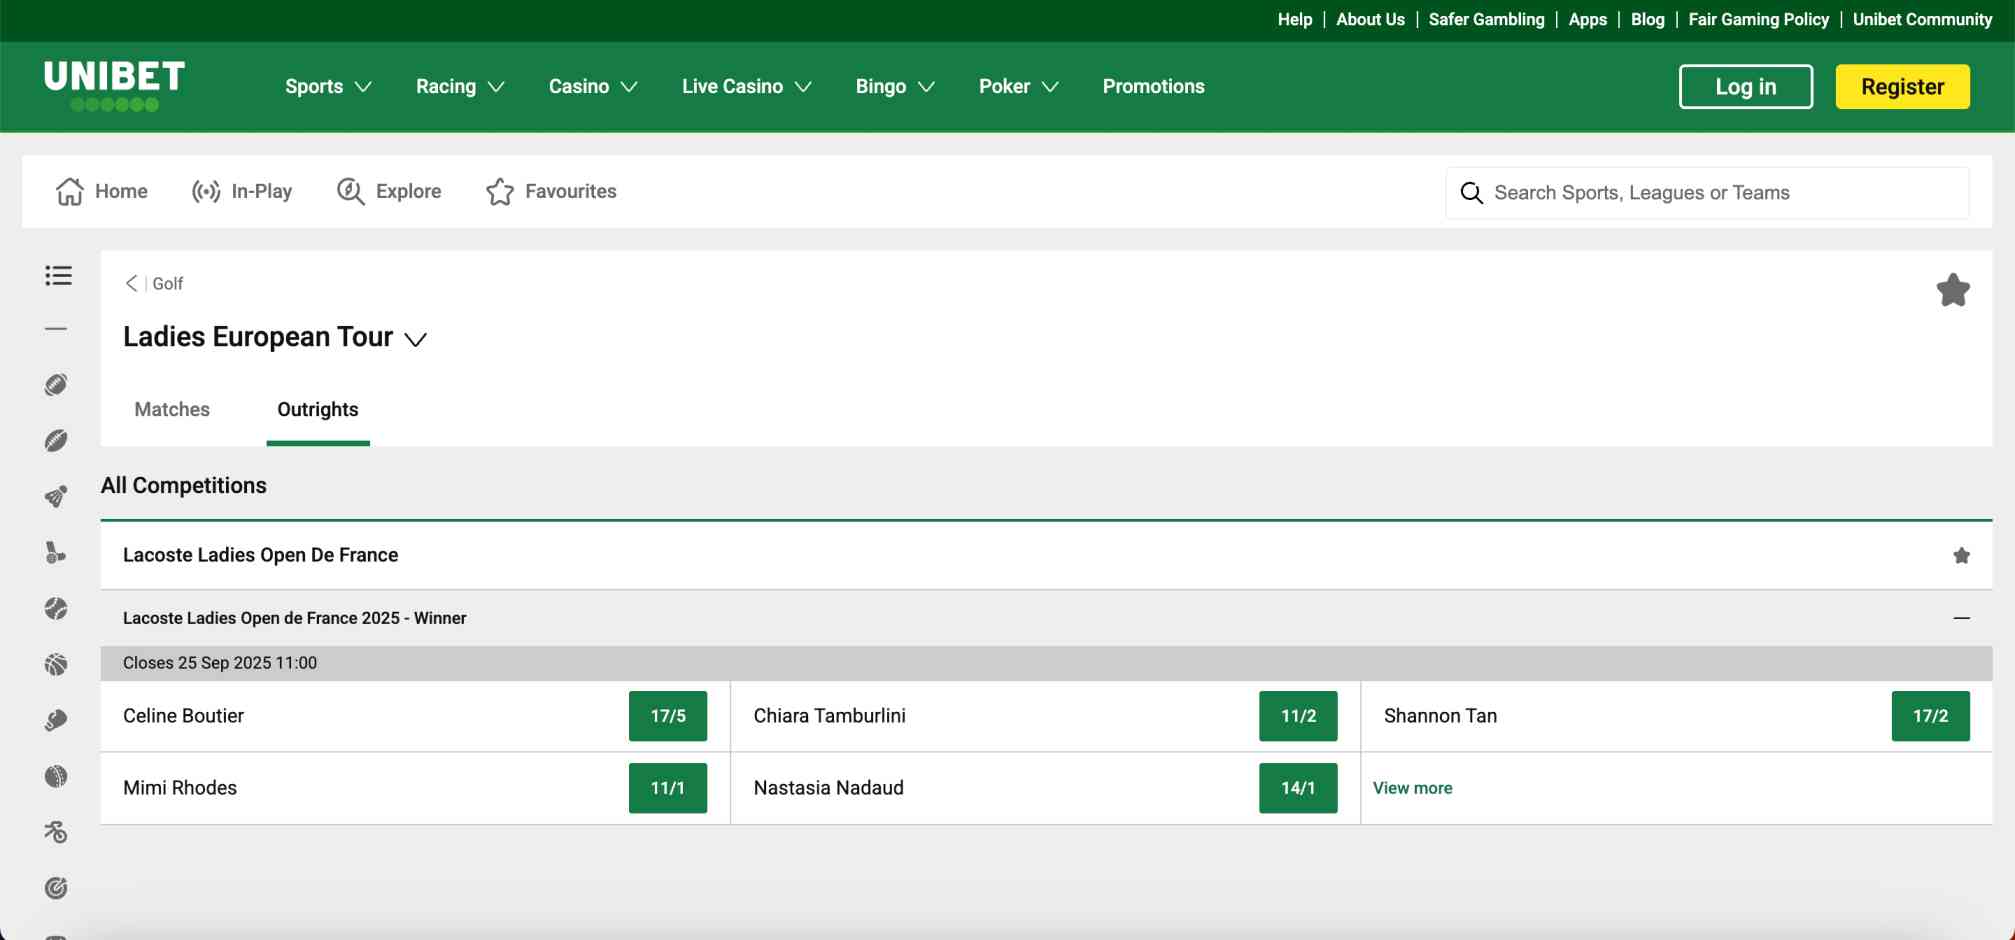Select the Rugby icon in the sidebar
The image size is (2015, 940).
point(57,440)
